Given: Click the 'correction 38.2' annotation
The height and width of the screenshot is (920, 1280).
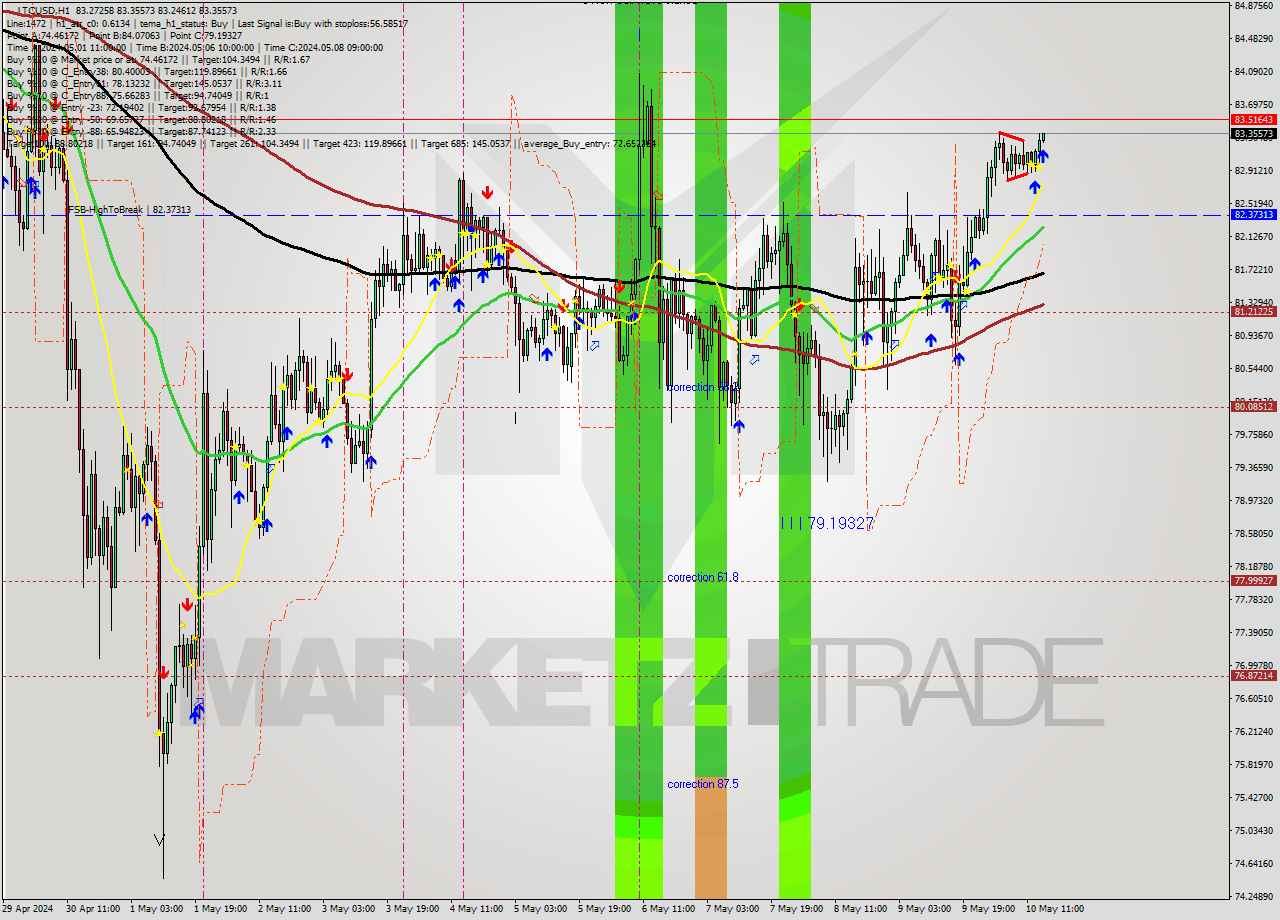Looking at the screenshot, I should coord(703,386).
